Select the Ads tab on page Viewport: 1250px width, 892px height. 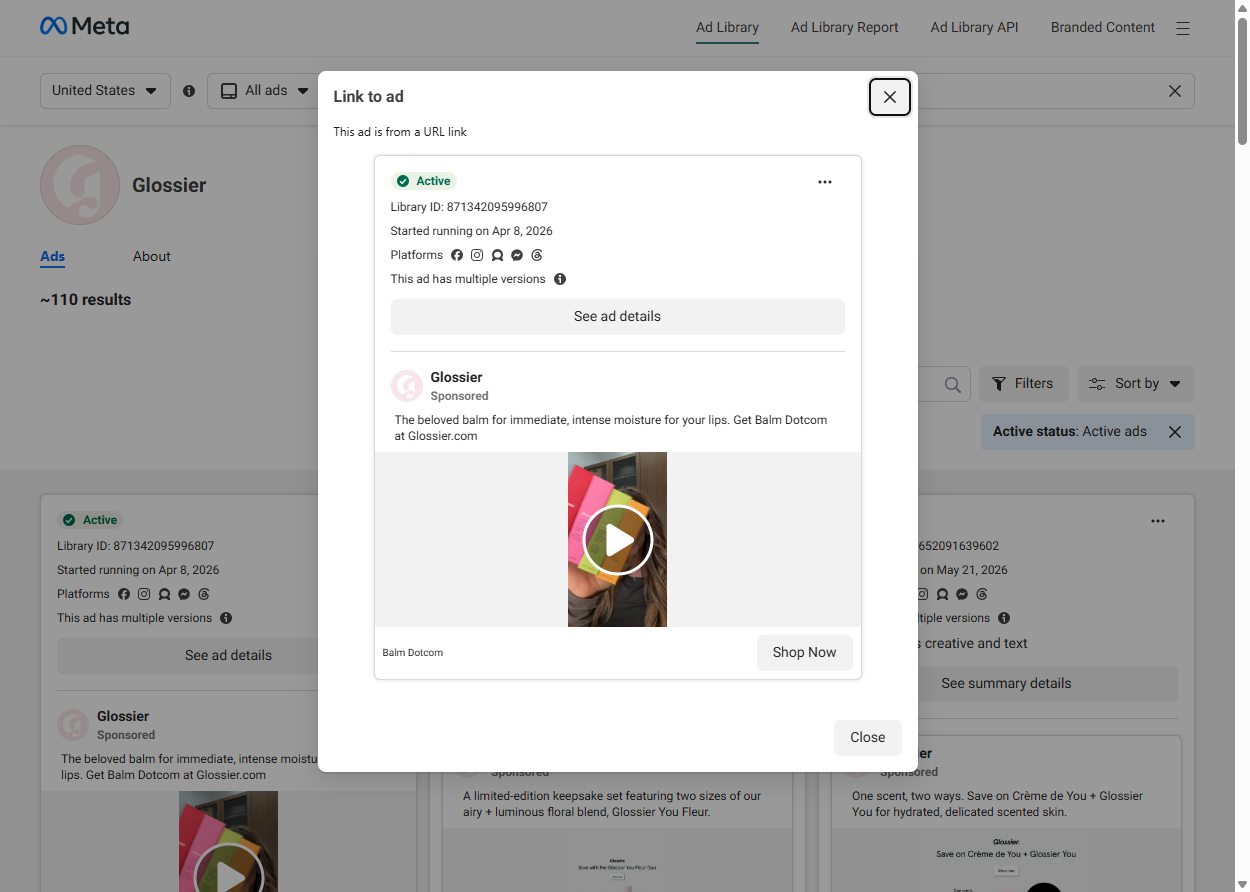click(53, 257)
